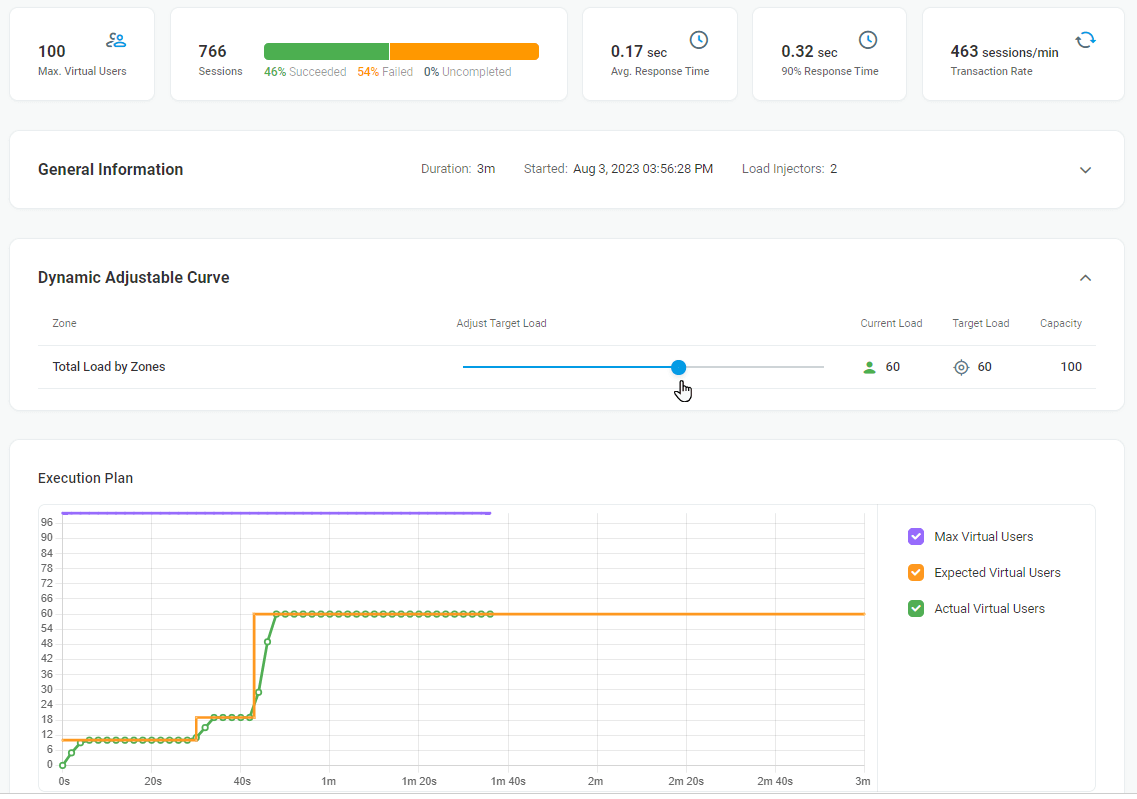Click the orange Failed portion of sessions bar

[464, 52]
